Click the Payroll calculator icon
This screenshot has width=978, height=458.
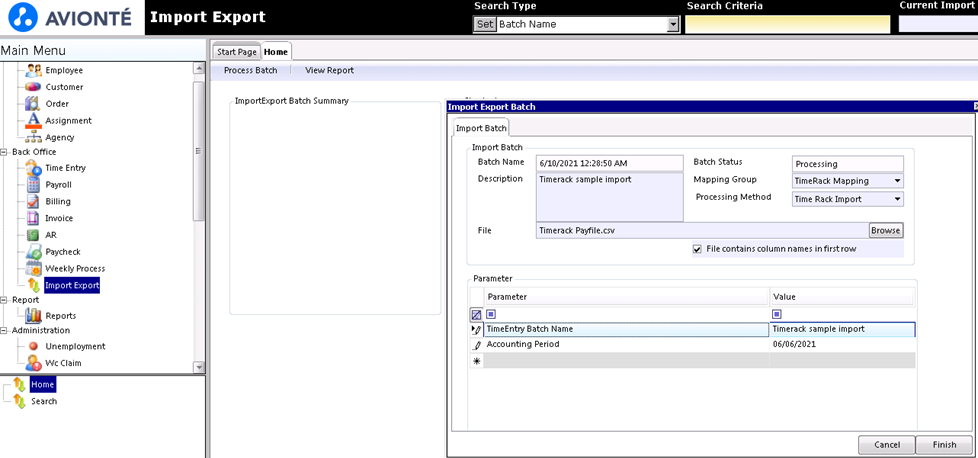tap(34, 185)
